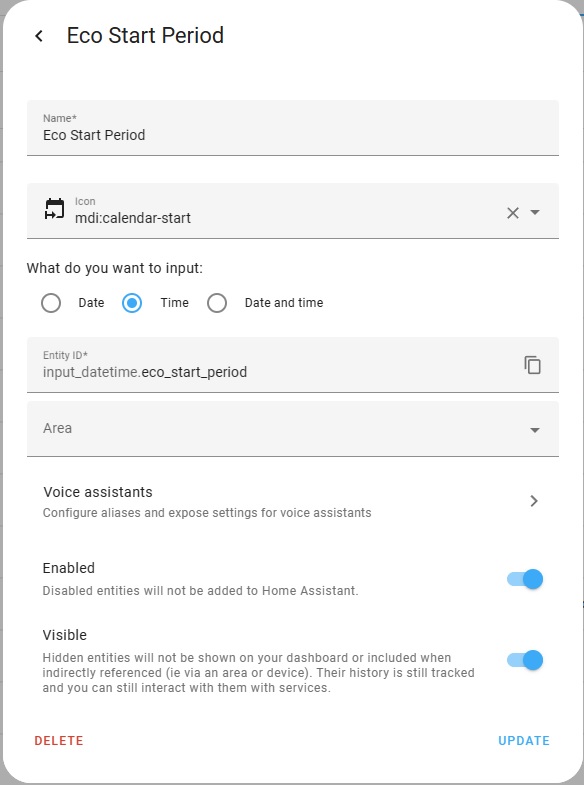Click the calendar-start icon preview

[x=55, y=209]
